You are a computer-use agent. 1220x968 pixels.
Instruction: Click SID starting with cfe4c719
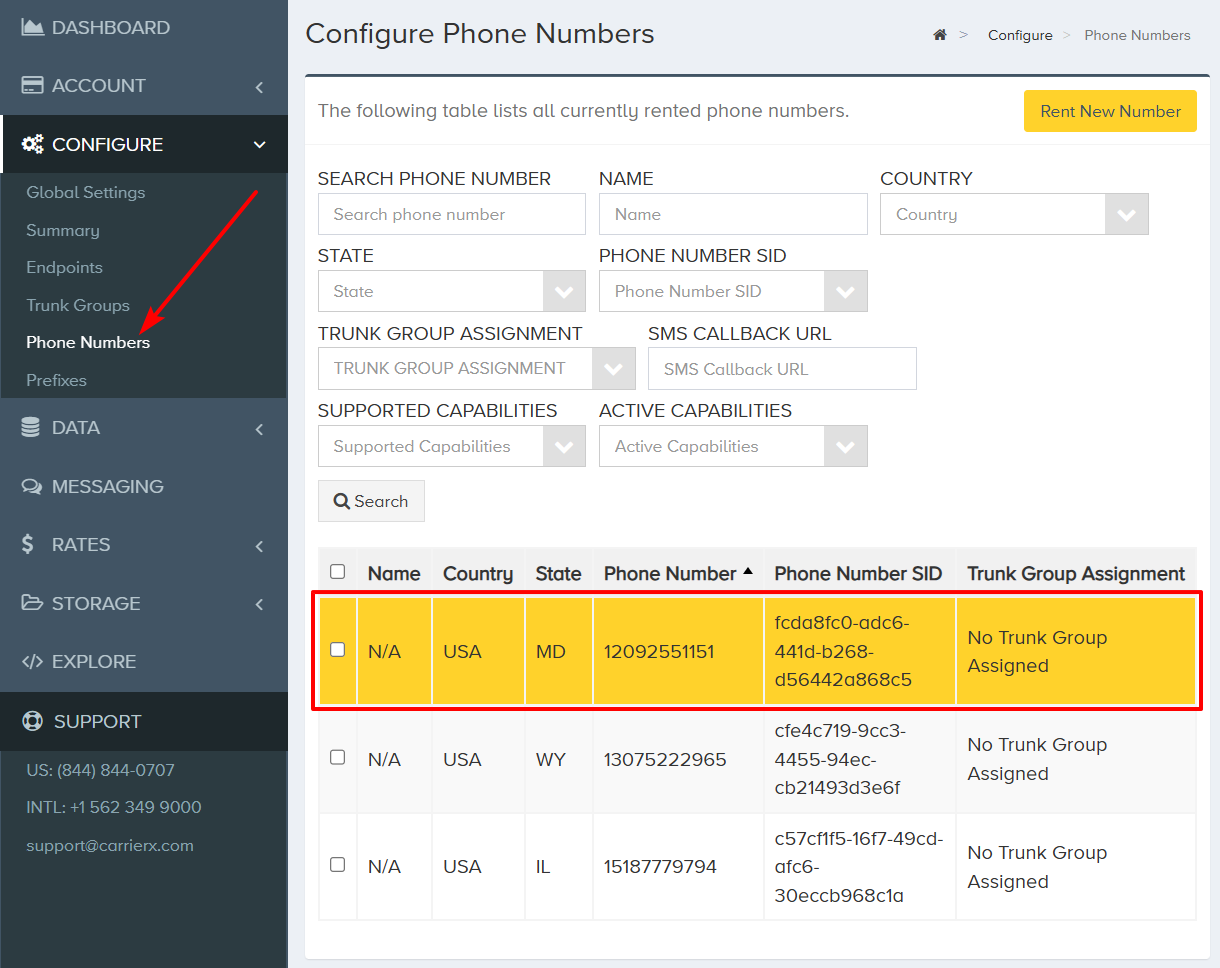842,759
